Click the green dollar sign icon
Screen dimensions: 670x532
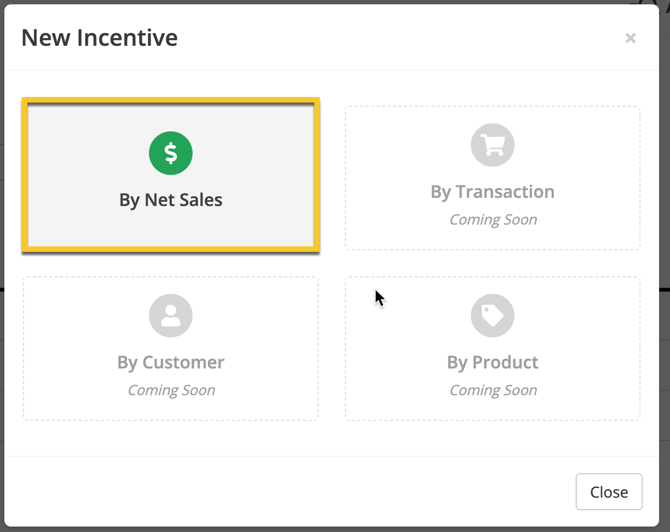[171, 153]
